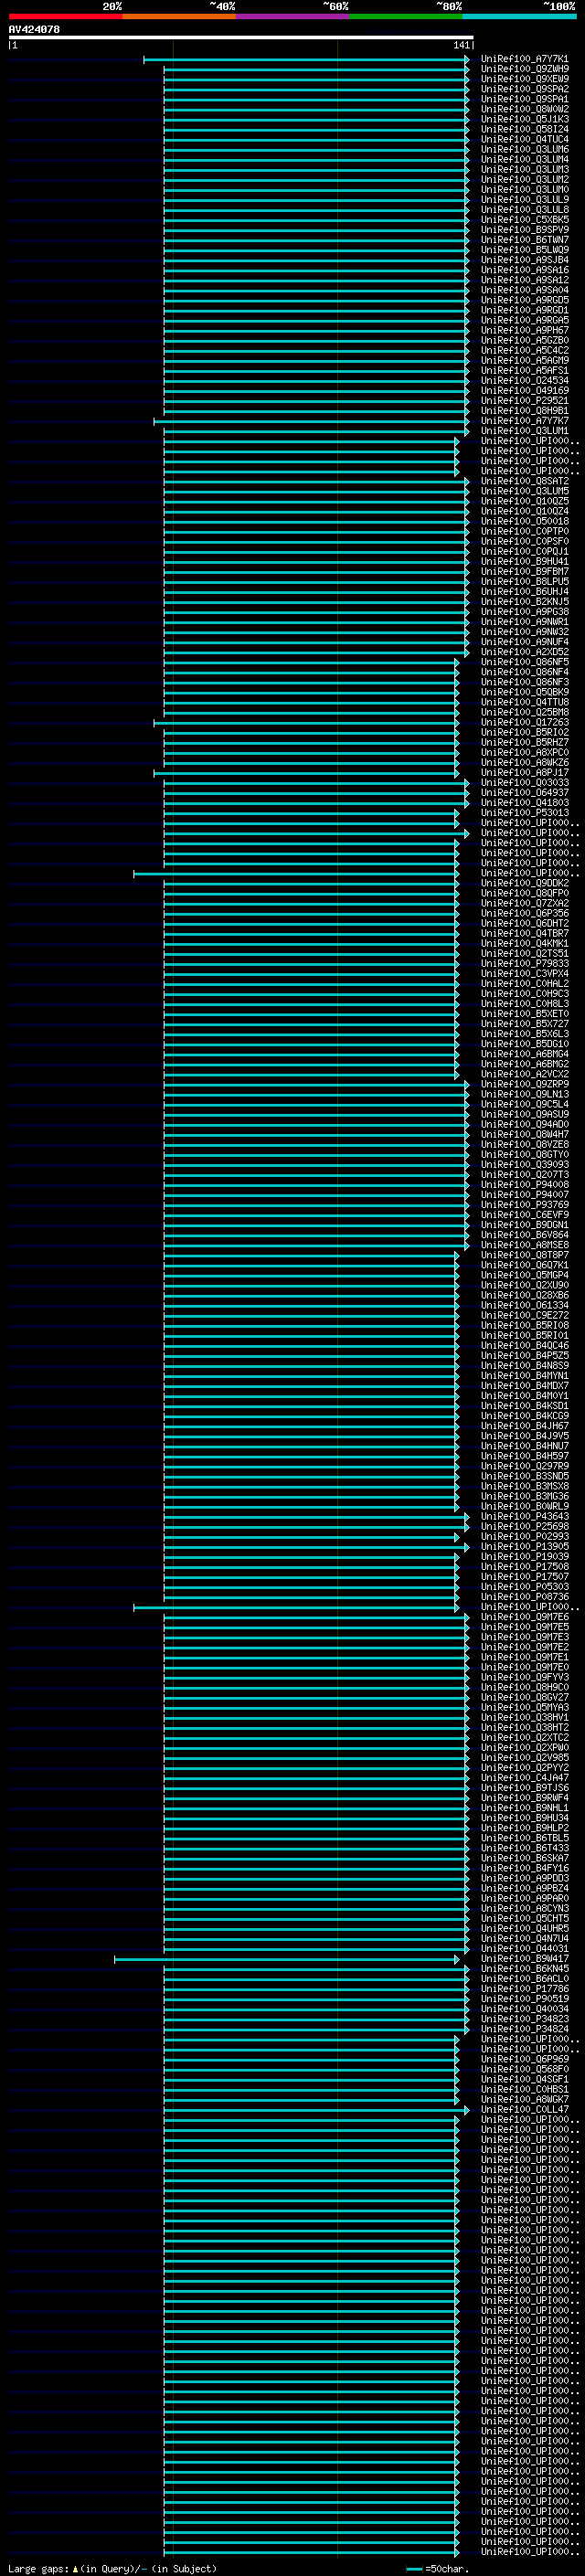Select hit label UniRef100_P17786
The width and height of the screenshot is (585, 2576).
524,1988
